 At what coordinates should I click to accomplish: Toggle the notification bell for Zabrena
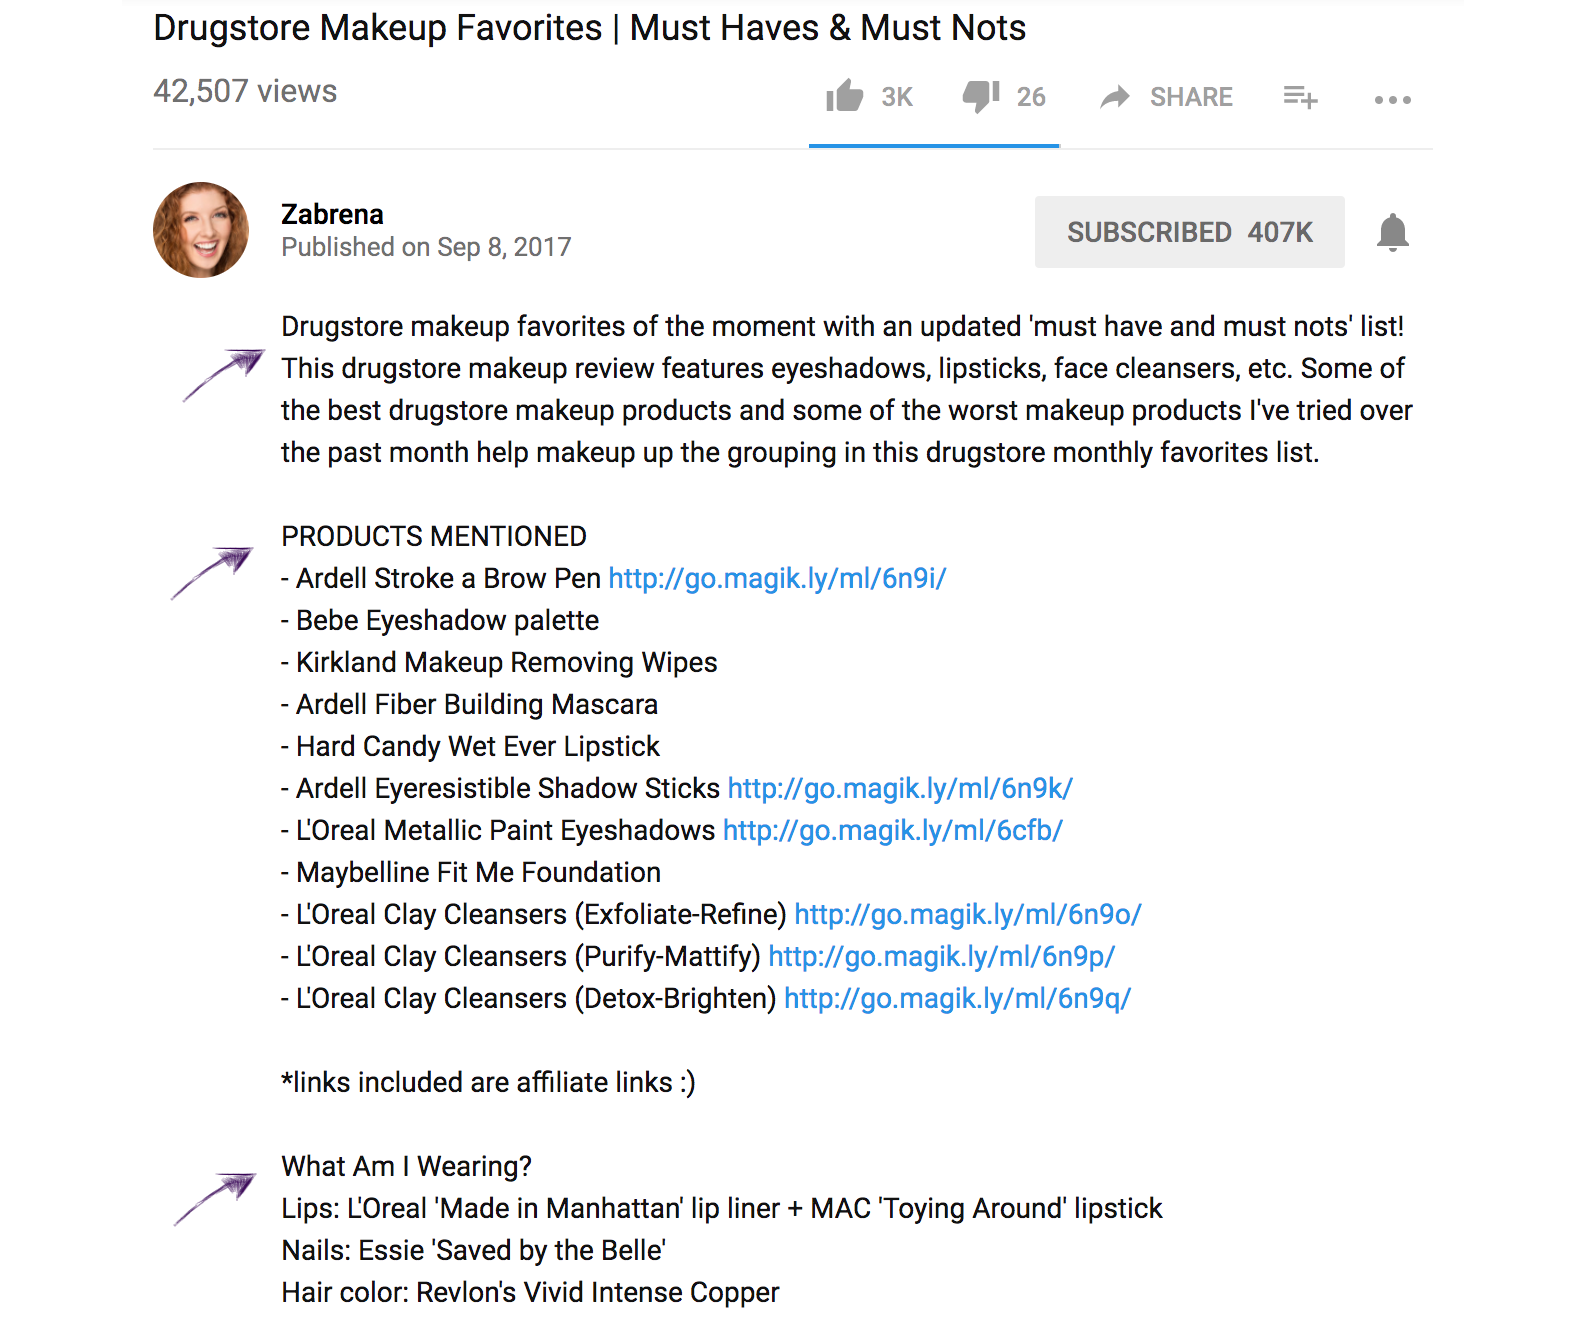click(x=1393, y=232)
